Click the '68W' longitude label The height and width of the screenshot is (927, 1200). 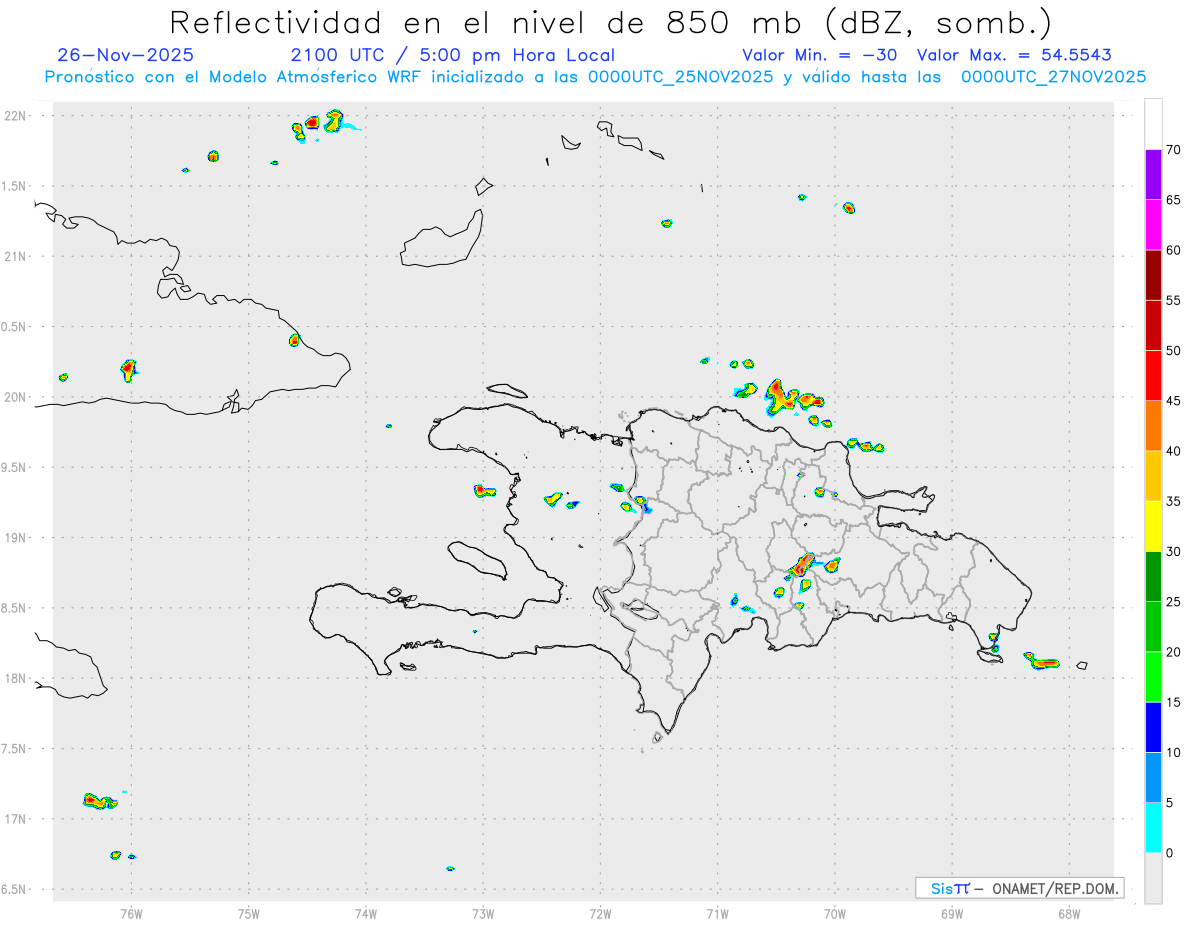pyautogui.click(x=1068, y=913)
